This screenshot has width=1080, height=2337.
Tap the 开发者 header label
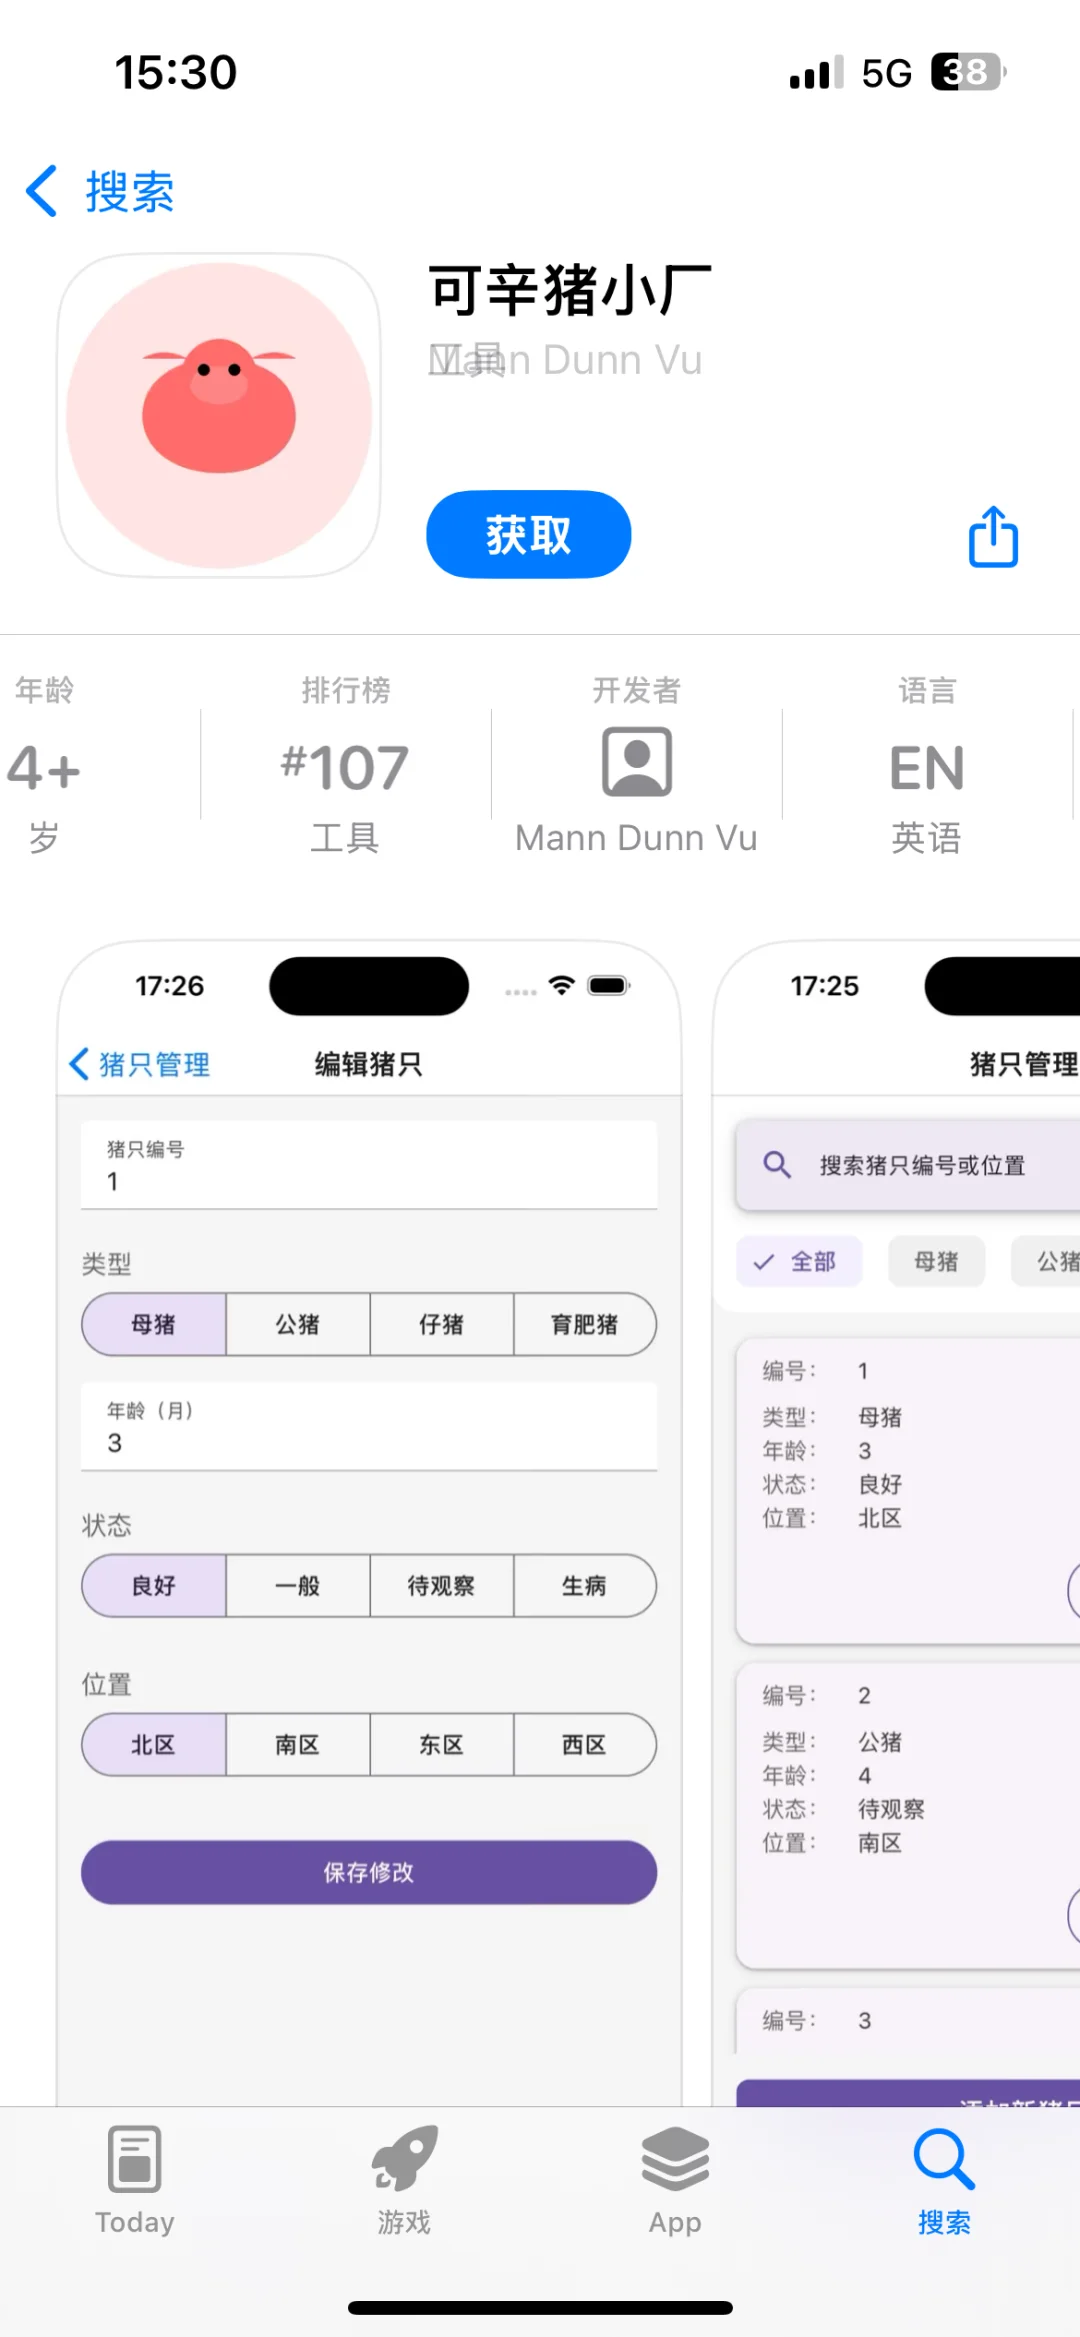point(636,690)
